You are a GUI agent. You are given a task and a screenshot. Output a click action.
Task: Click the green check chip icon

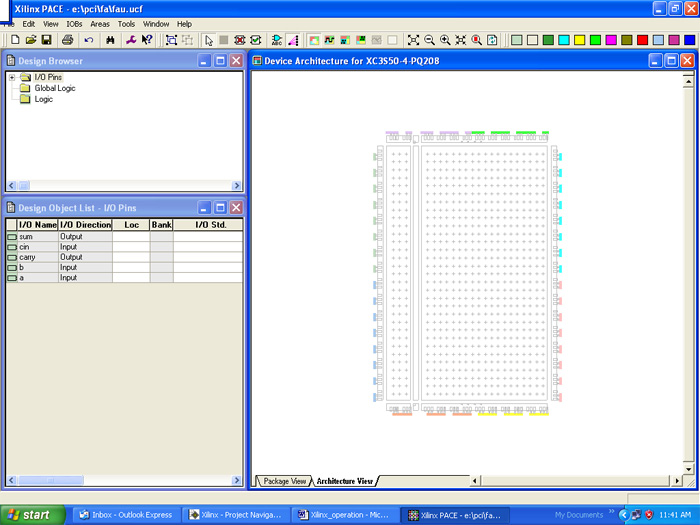coord(256,40)
